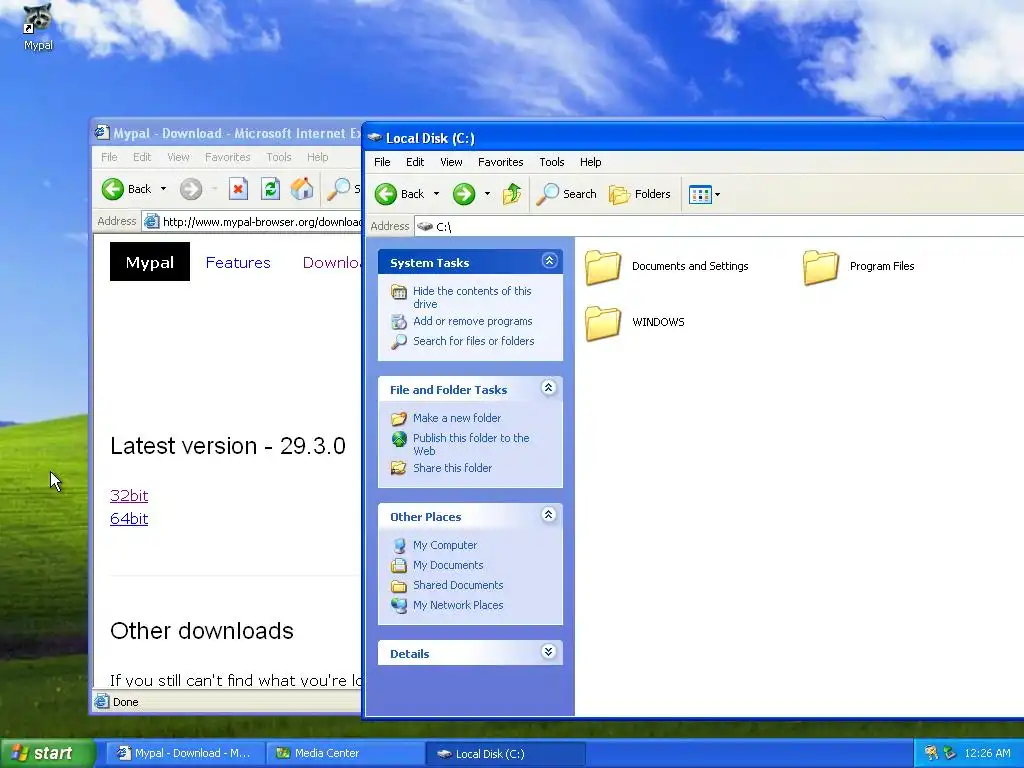Image resolution: width=1024 pixels, height=768 pixels.
Task: Open View menu in Local Disk window
Action: coord(451,162)
